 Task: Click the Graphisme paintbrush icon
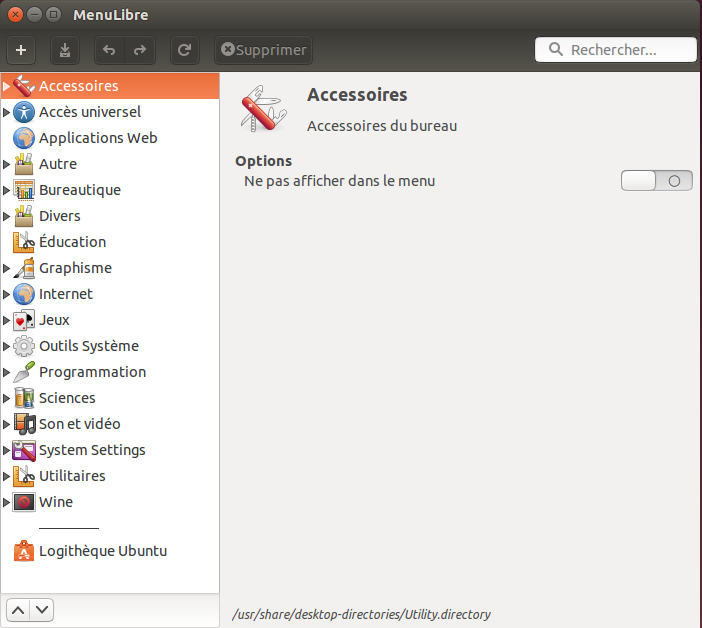(24, 268)
